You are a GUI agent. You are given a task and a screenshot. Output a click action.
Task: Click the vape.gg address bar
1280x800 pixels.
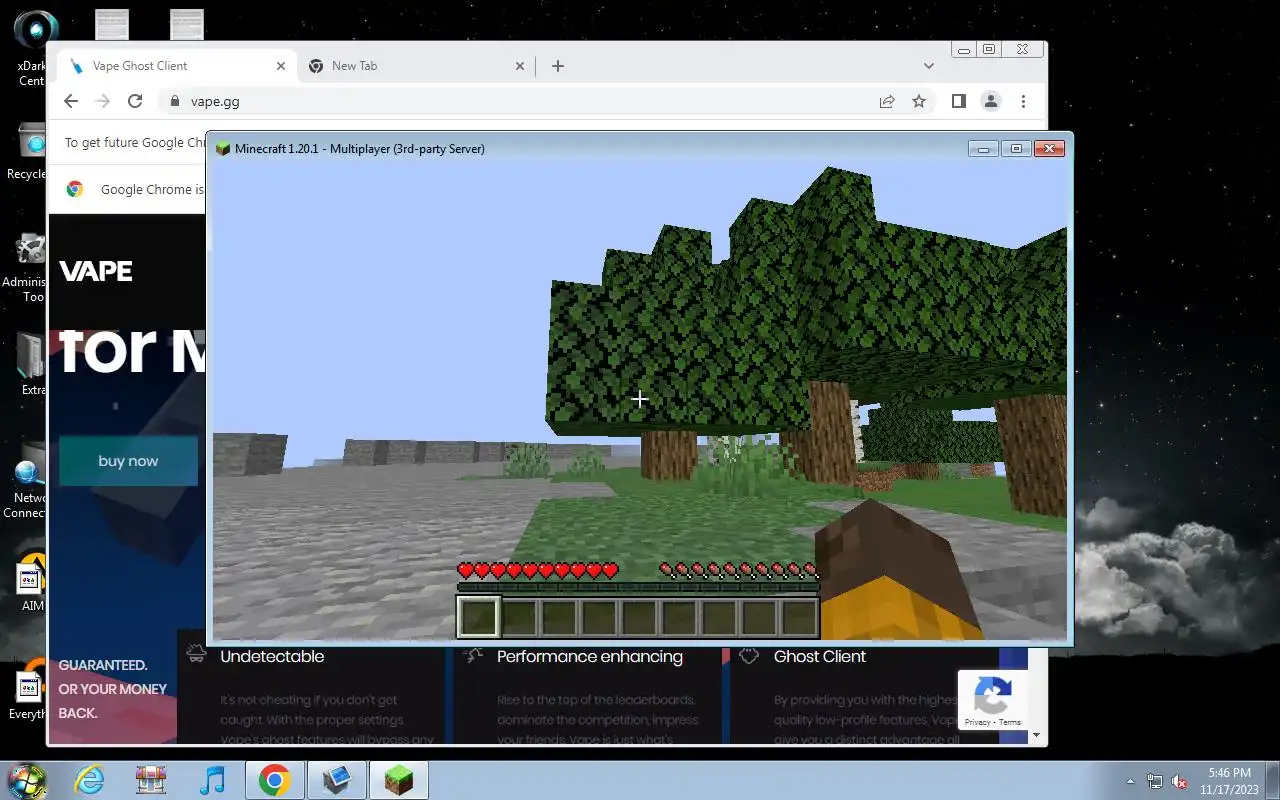(x=520, y=101)
